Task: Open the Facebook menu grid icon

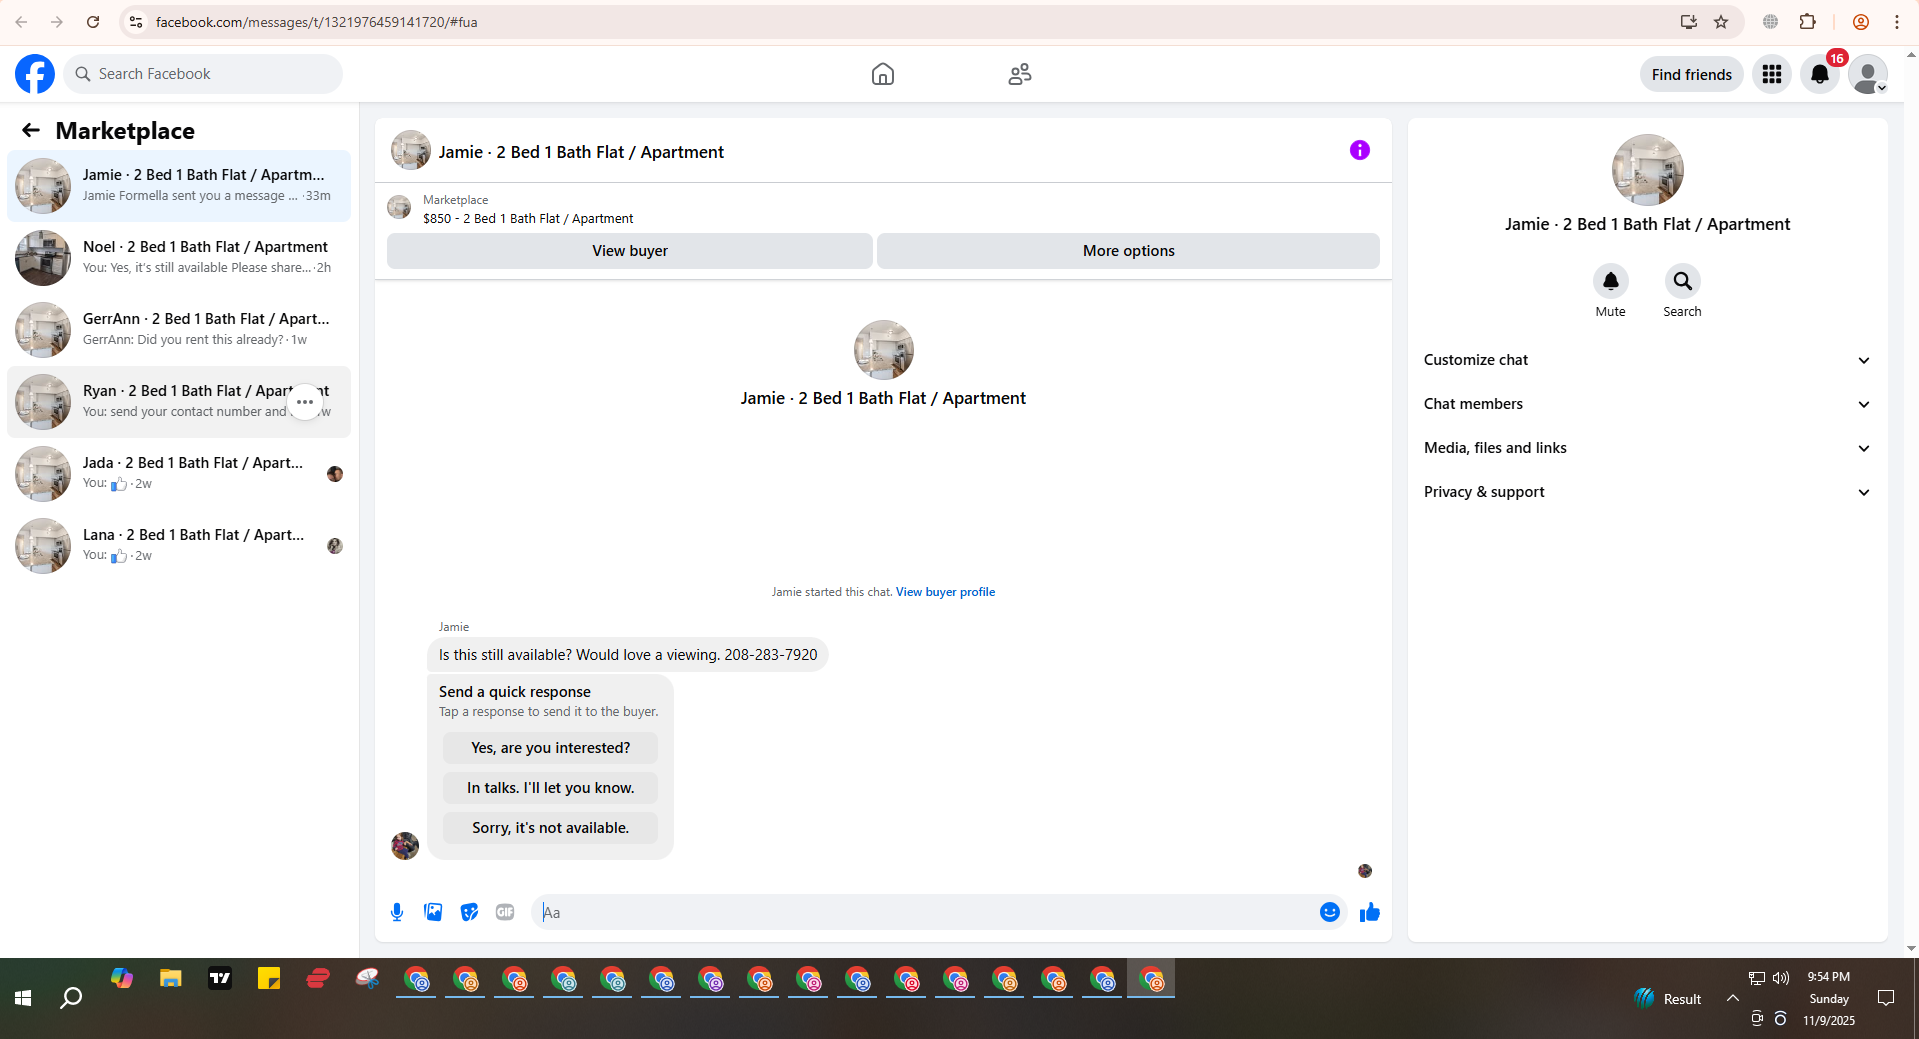Action: click(x=1772, y=74)
